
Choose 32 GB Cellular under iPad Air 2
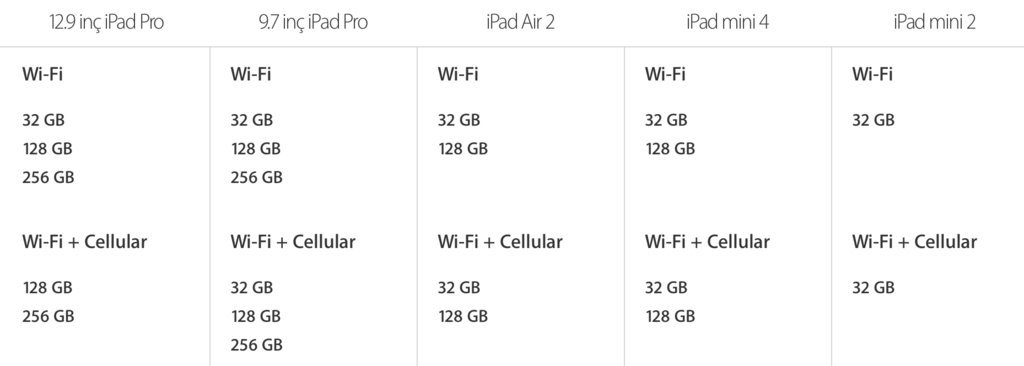458,288
